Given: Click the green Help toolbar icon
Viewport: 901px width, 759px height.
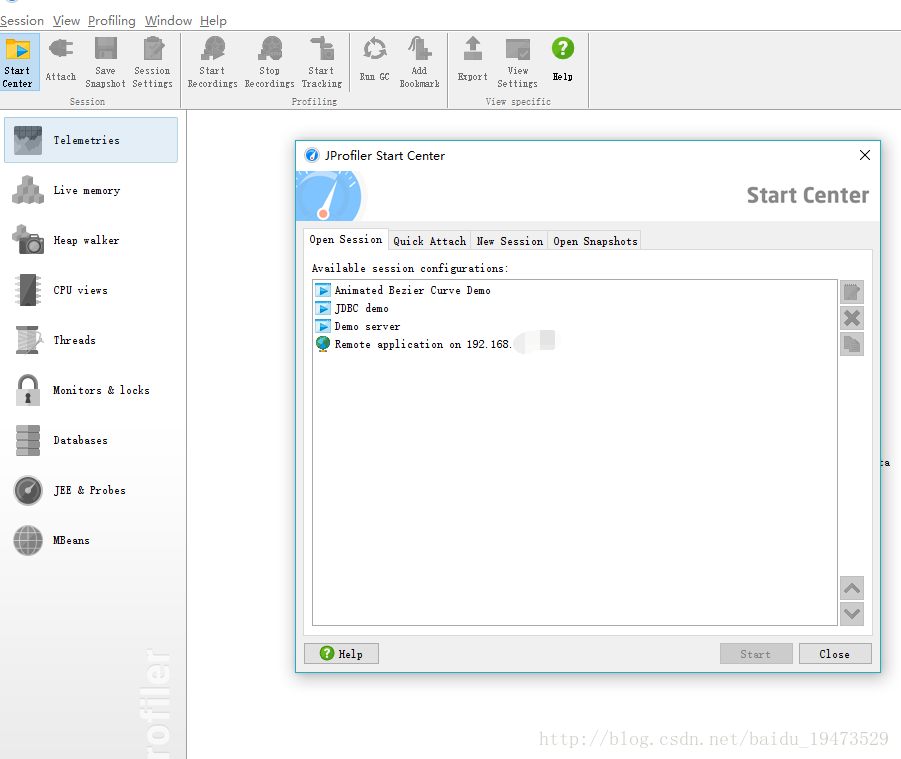Looking at the screenshot, I should click(x=563, y=48).
